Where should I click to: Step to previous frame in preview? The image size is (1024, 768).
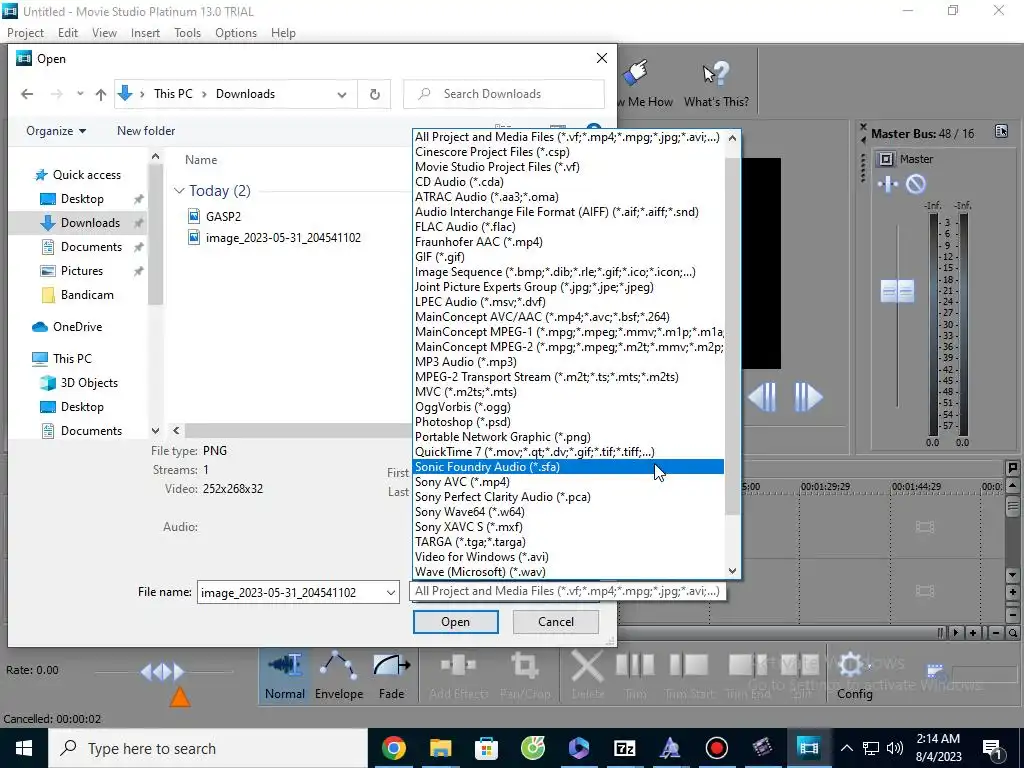pos(761,396)
